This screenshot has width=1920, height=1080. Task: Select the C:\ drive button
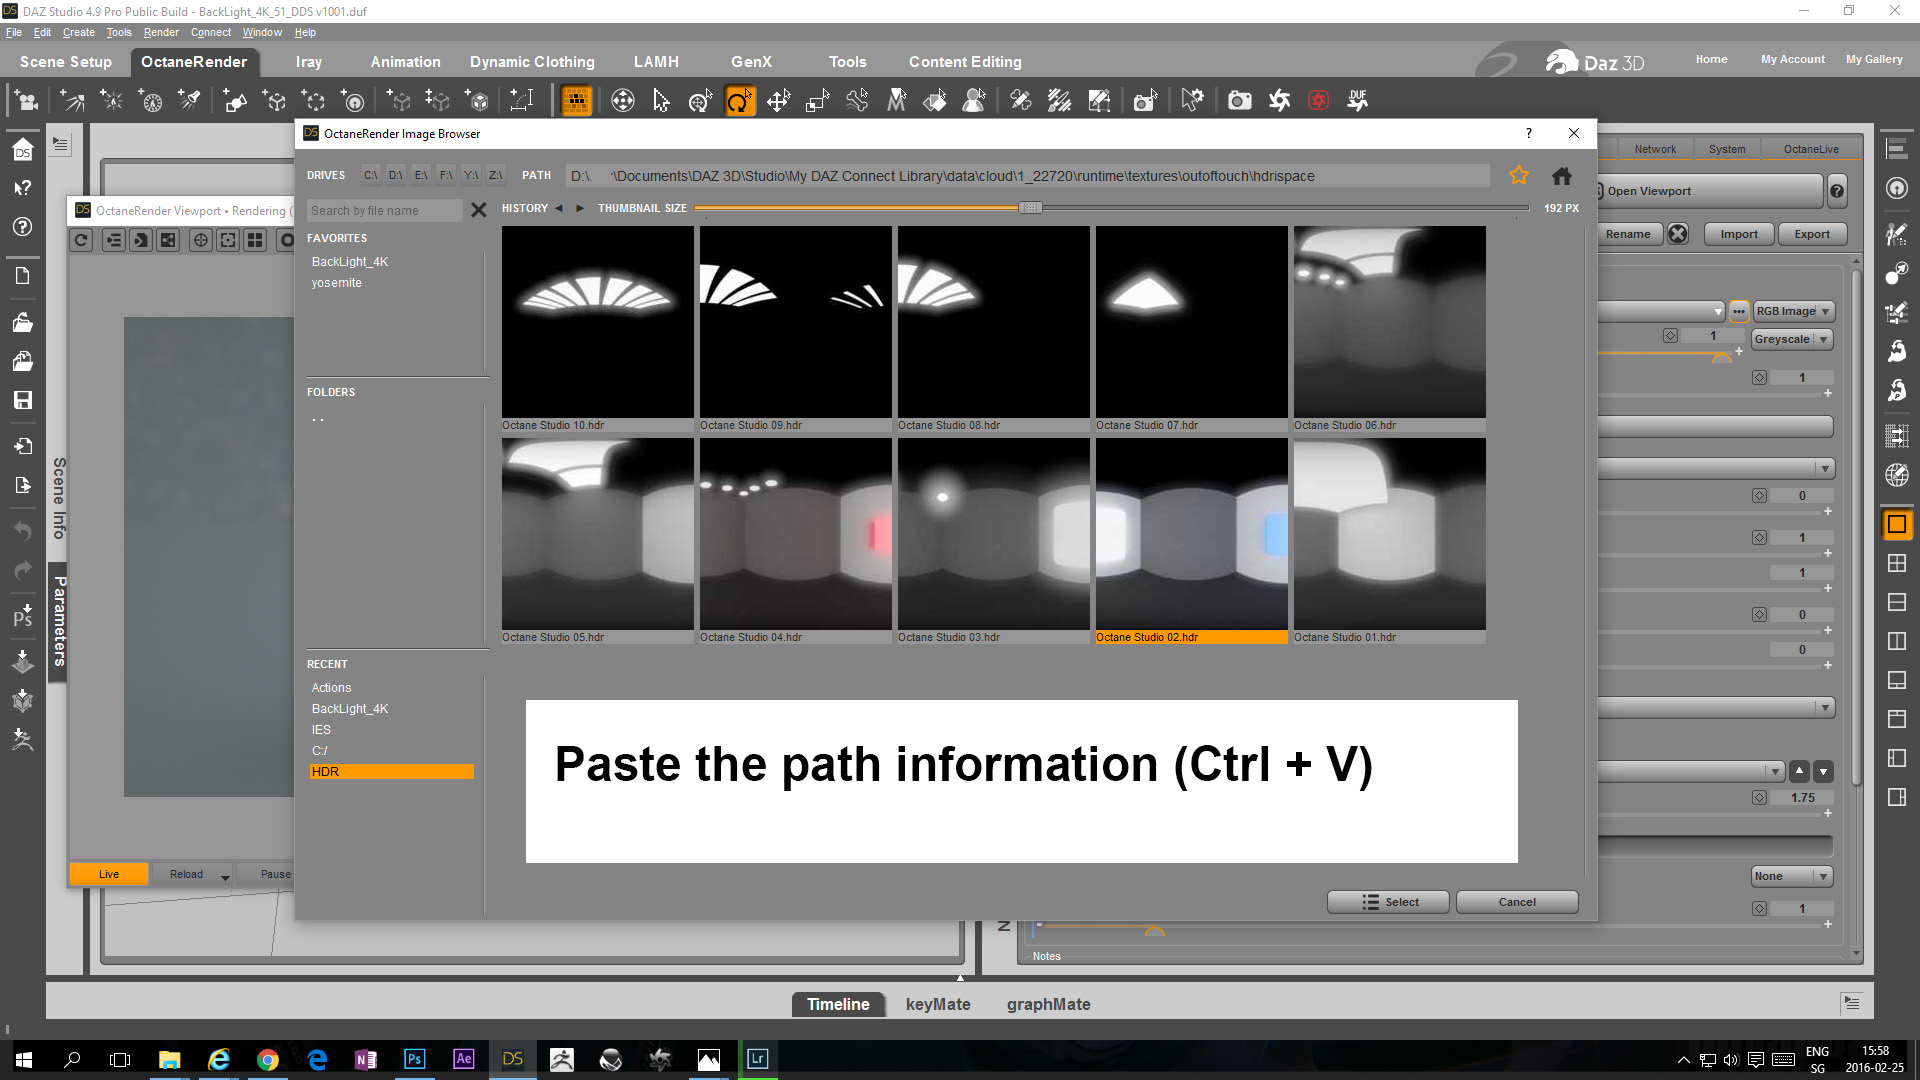coord(371,175)
